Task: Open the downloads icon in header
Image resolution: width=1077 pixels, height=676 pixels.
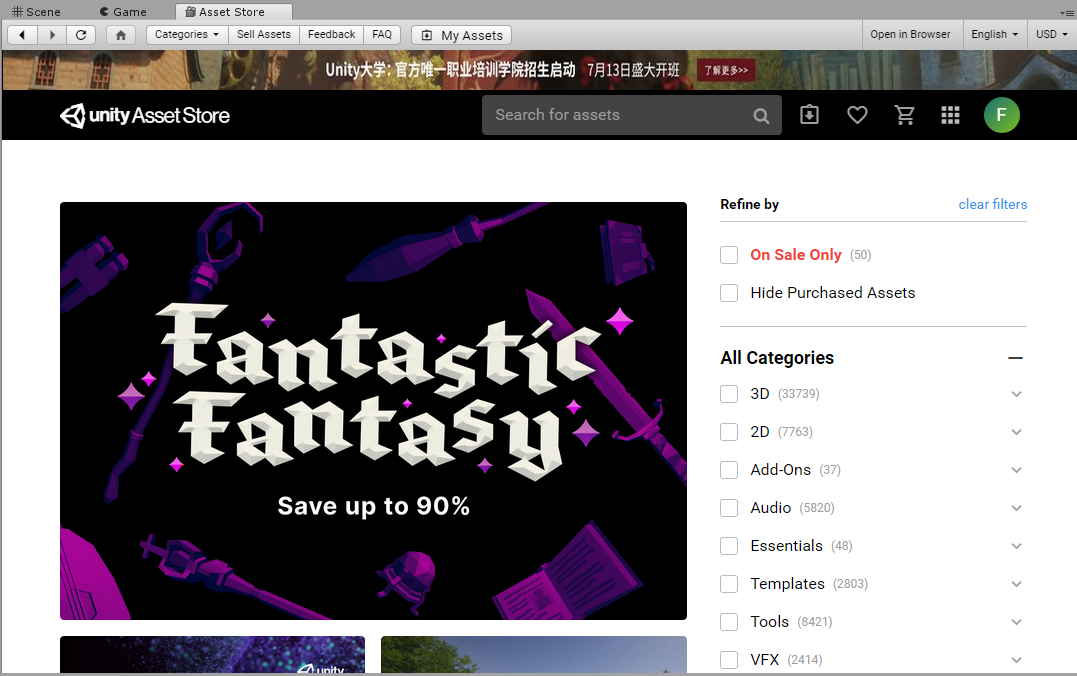Action: 810,115
